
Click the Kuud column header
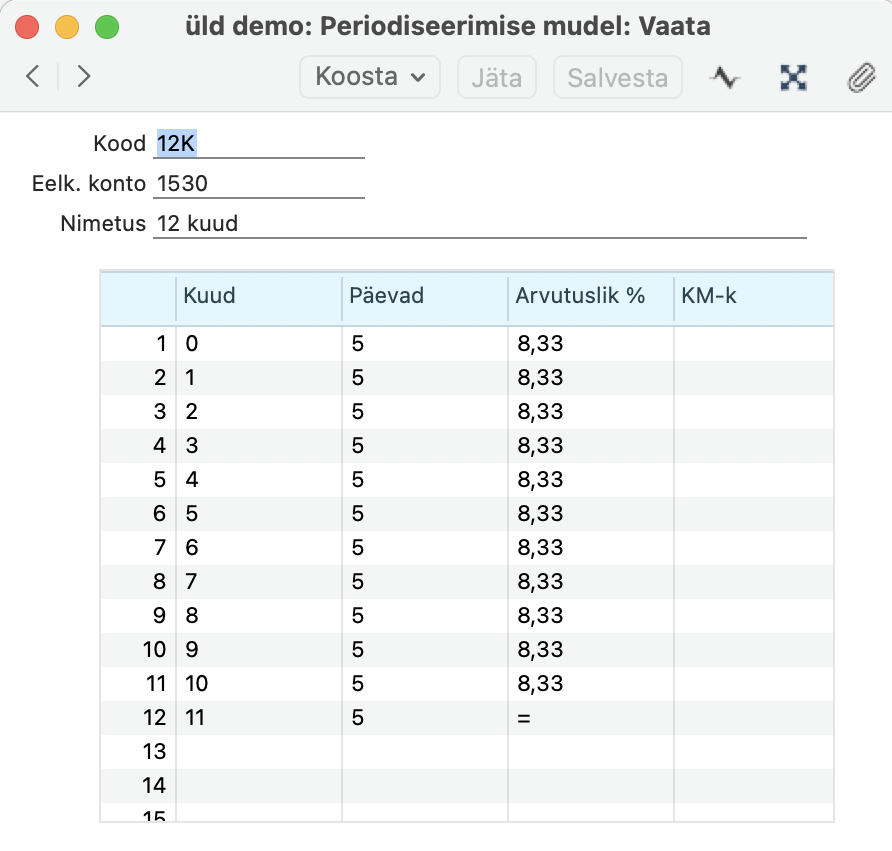tap(258, 296)
